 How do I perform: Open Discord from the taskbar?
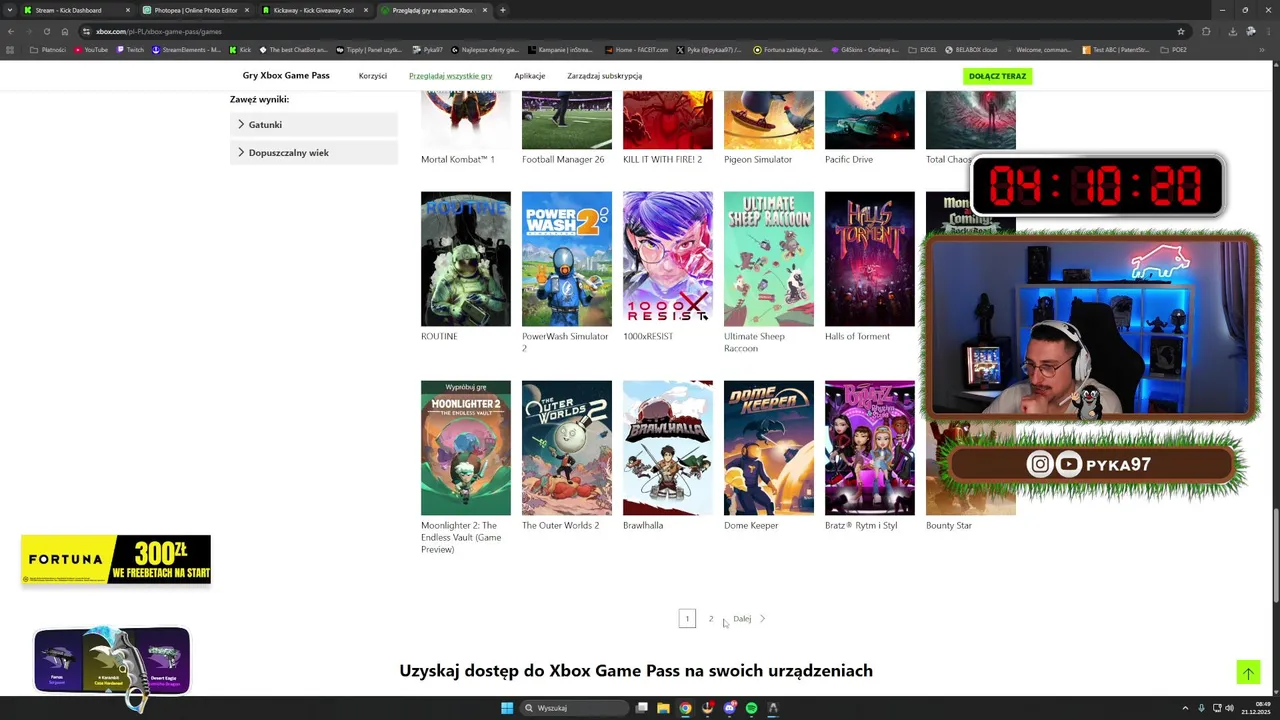point(729,708)
